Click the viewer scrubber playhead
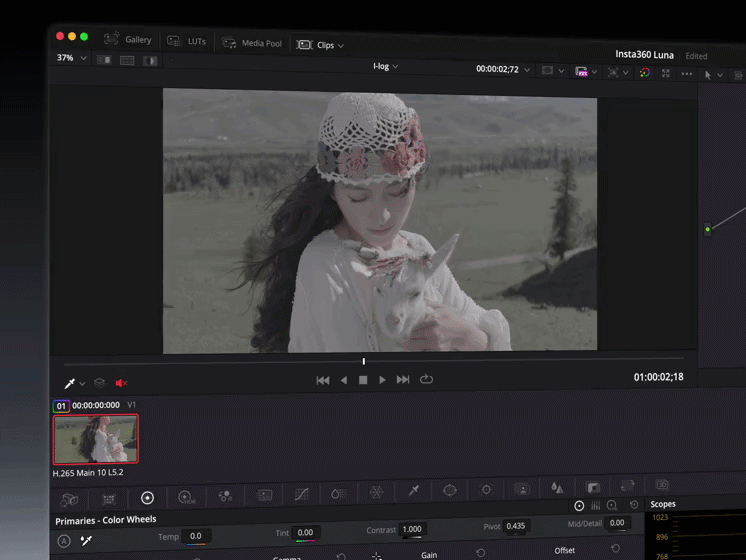Screen dimensions: 746x560 tap(363, 362)
